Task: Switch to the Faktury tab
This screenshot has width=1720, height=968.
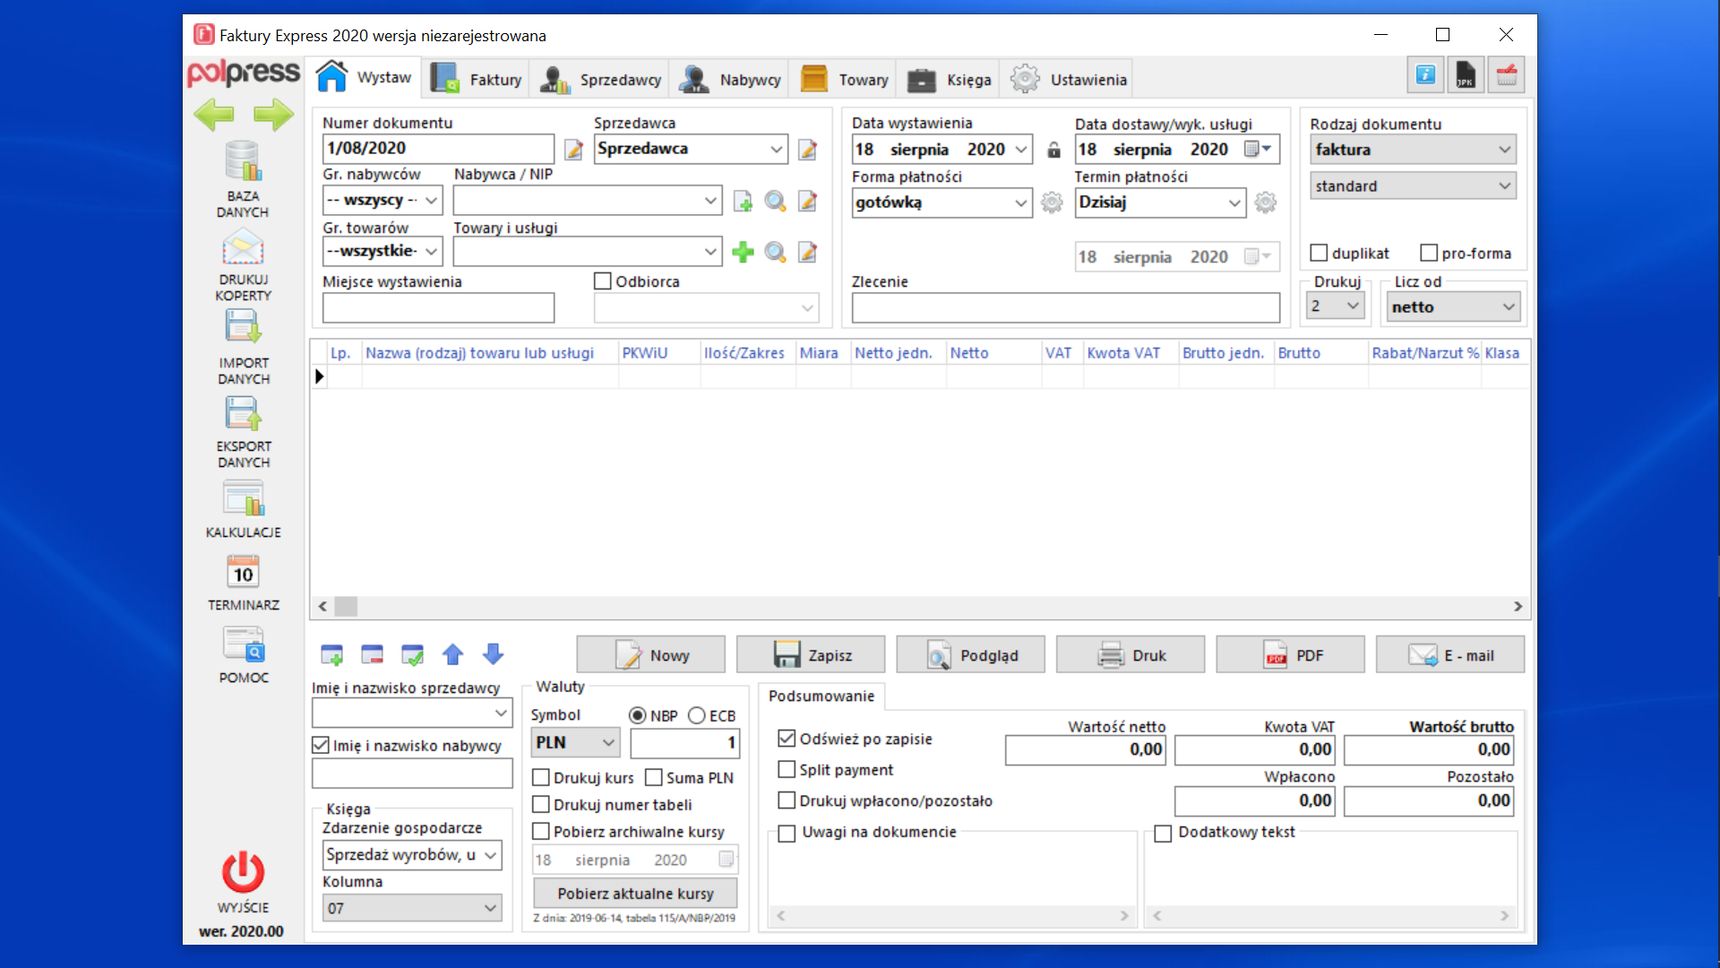Action: point(476,79)
